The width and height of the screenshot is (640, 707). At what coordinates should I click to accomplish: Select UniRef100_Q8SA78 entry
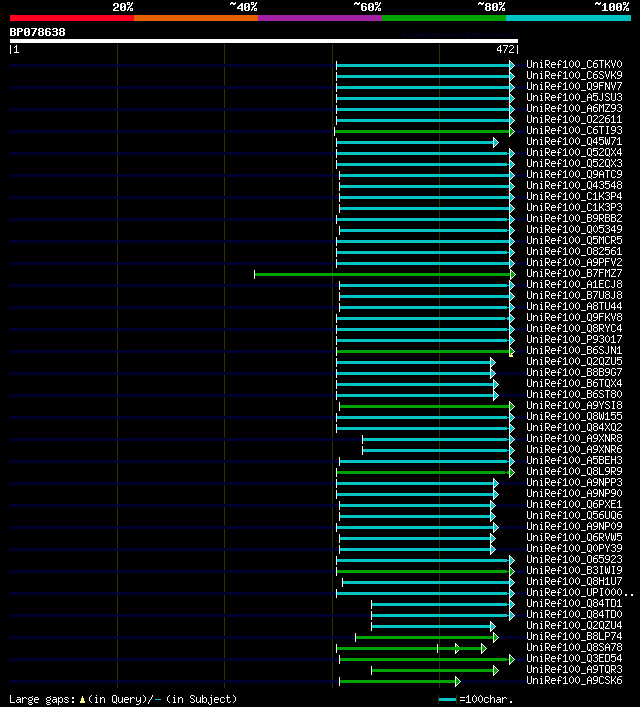pyautogui.click(x=574, y=647)
